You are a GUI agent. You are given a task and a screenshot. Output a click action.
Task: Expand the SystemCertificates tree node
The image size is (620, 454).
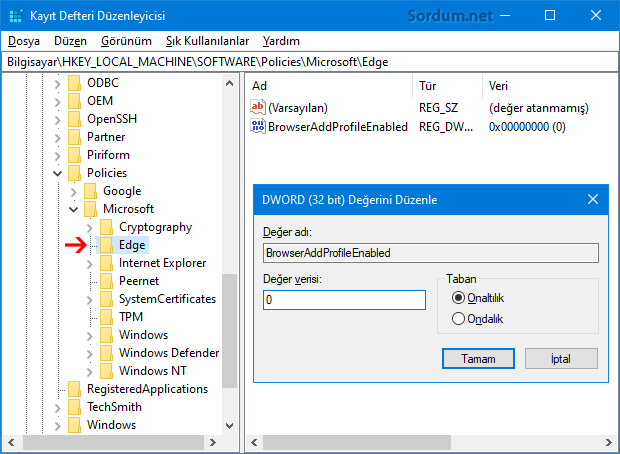pyautogui.click(x=90, y=300)
